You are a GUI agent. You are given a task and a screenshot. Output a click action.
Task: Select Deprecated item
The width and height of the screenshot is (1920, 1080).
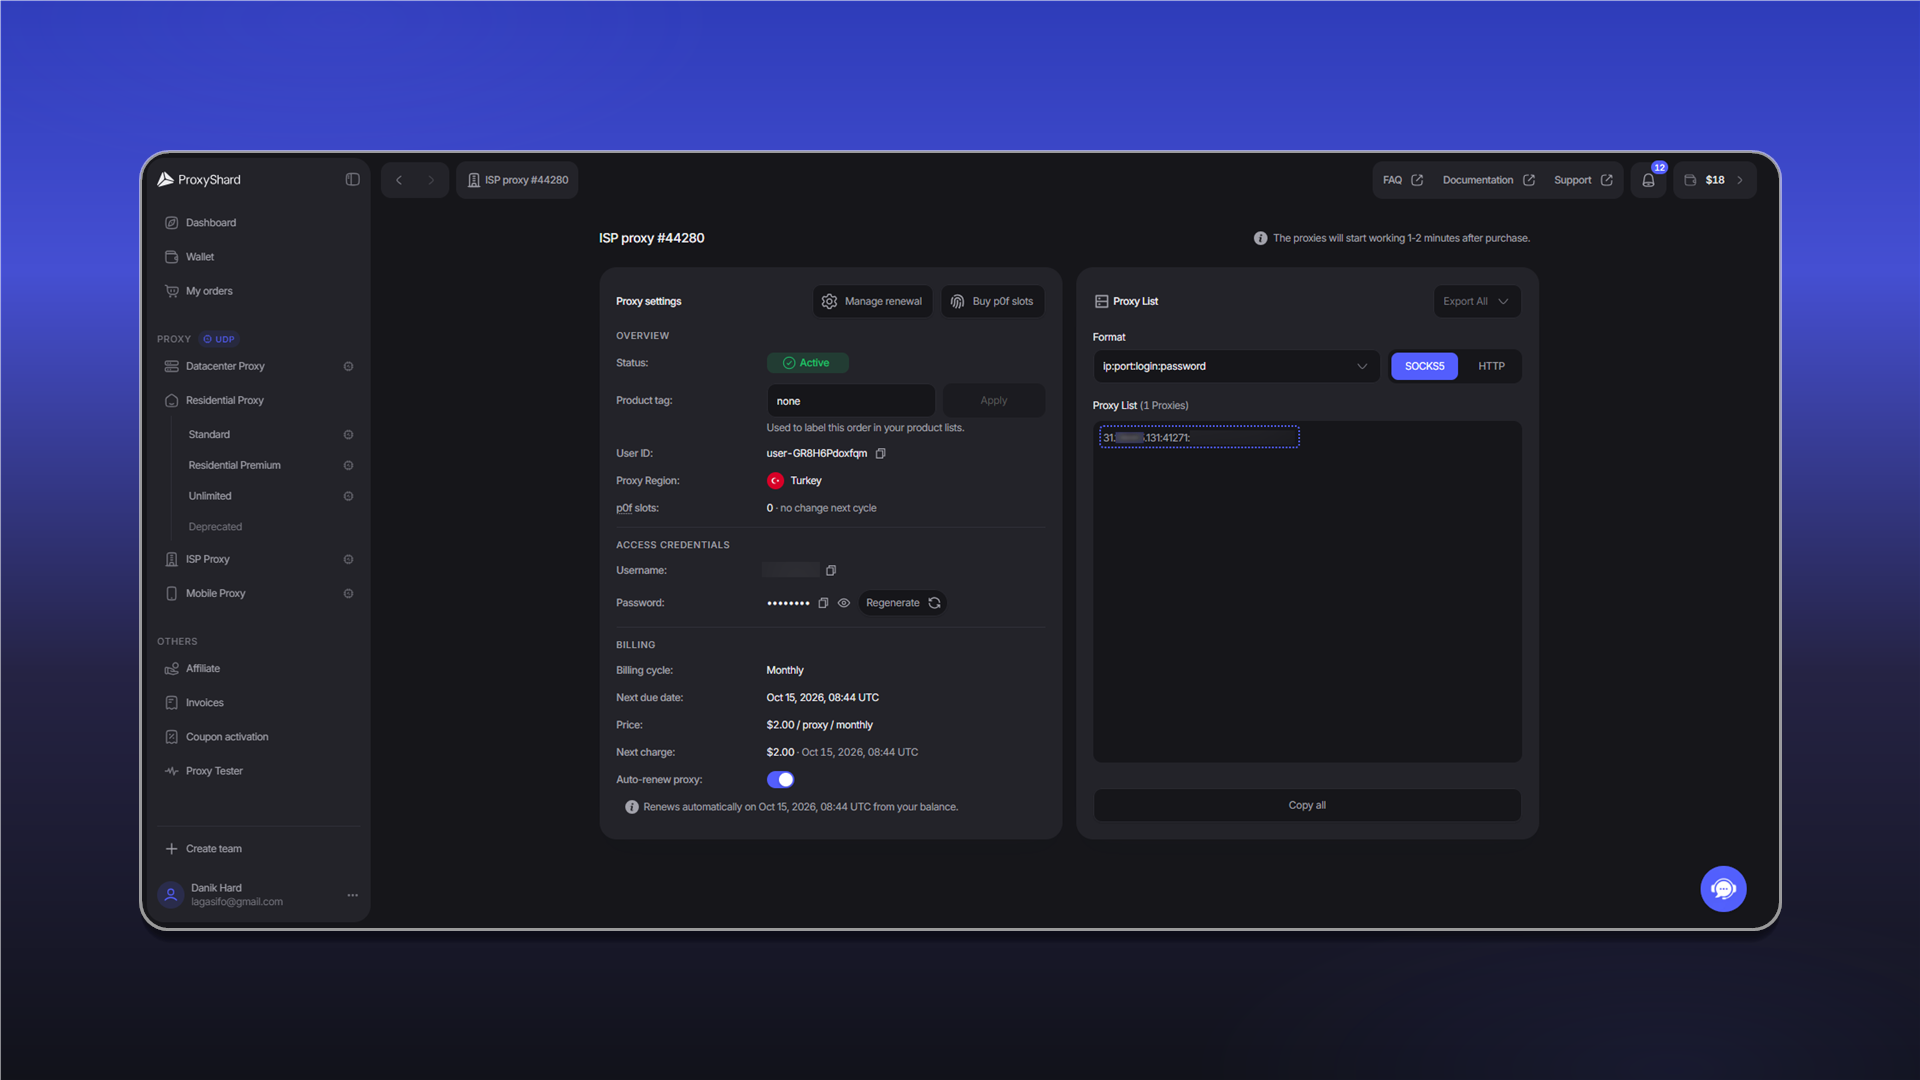215,527
